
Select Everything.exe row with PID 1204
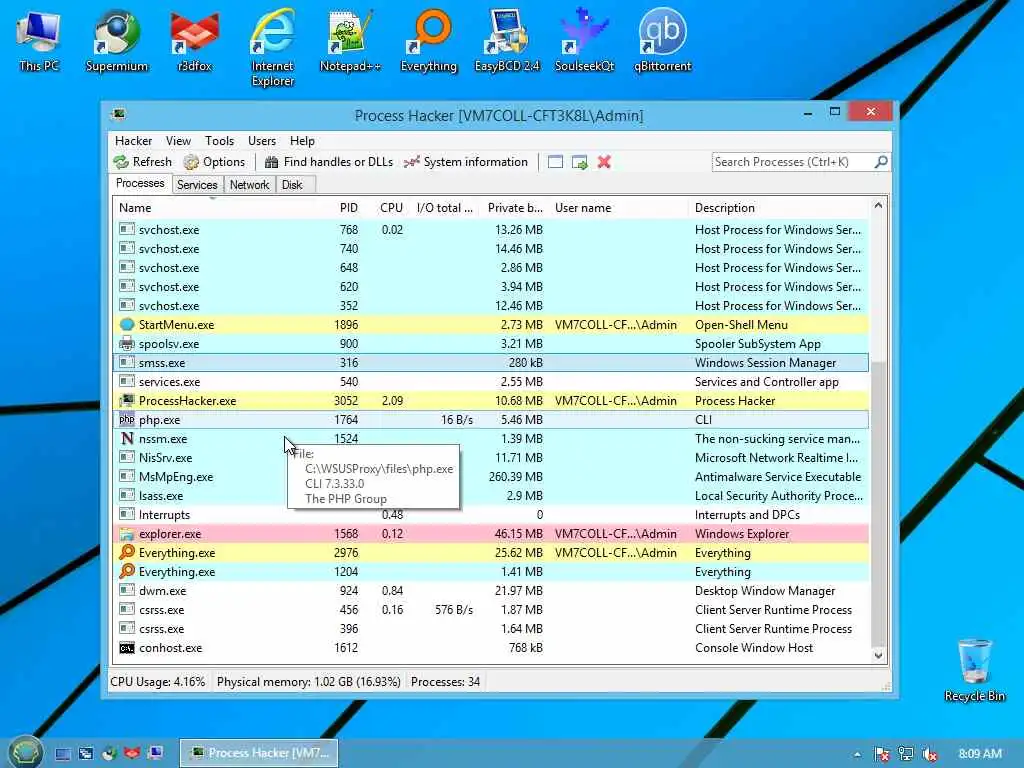491,571
